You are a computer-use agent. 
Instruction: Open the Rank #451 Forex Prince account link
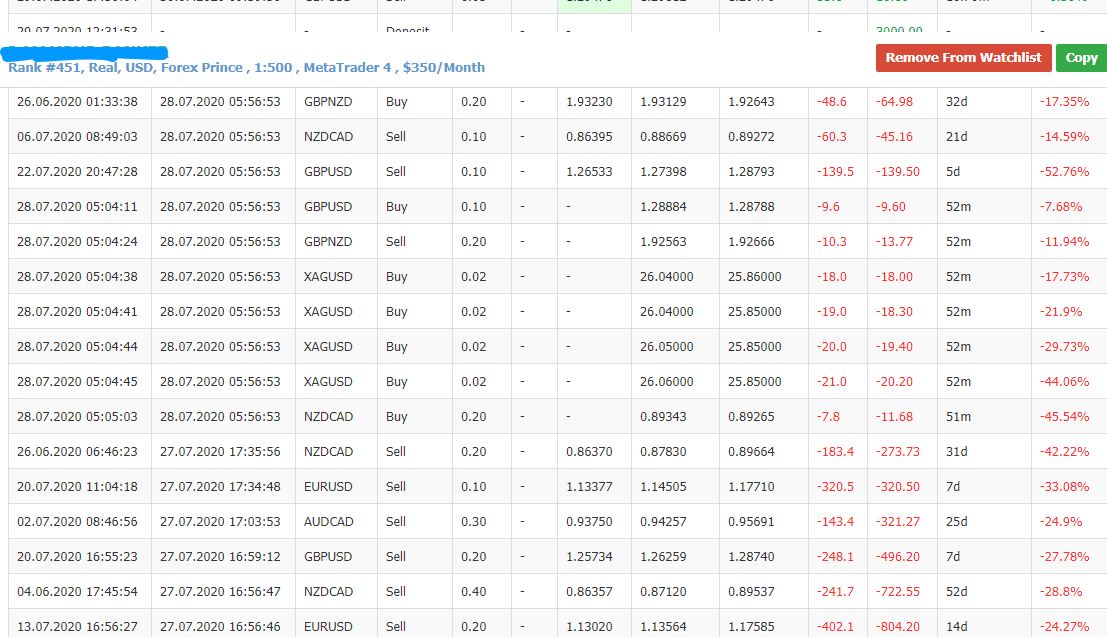click(246, 68)
